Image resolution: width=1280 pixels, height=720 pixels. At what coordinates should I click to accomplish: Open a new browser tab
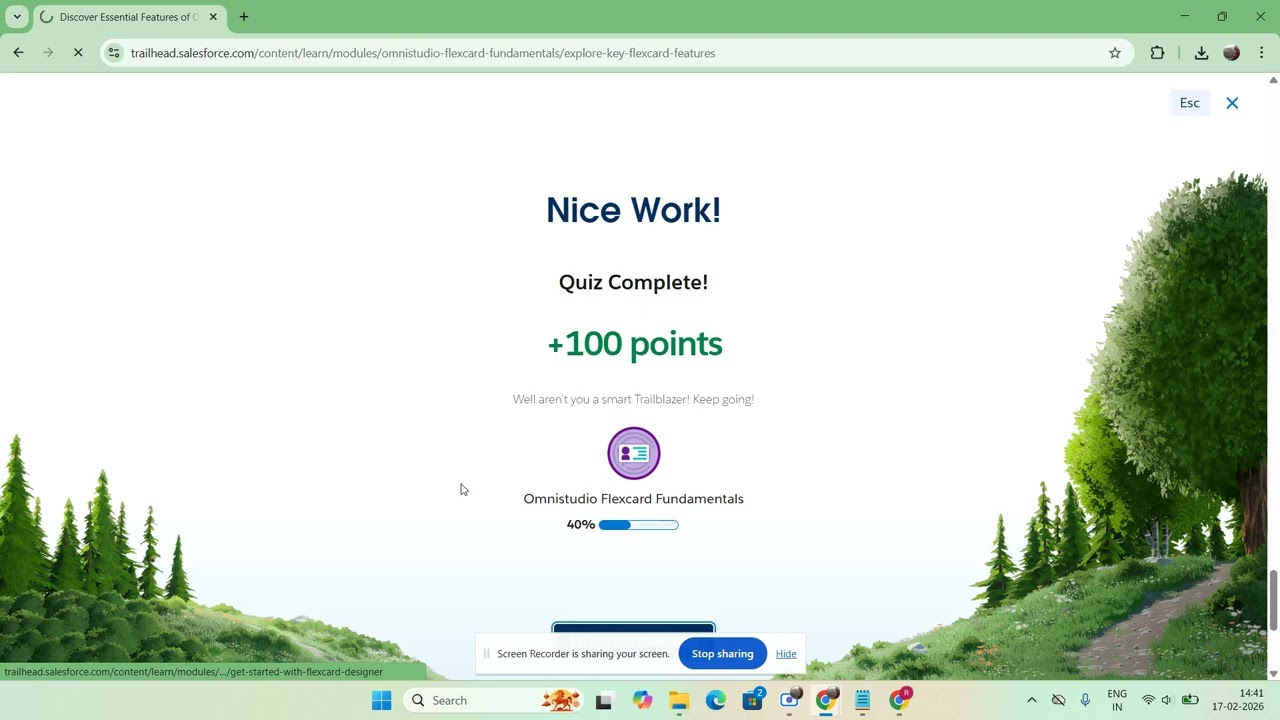tap(244, 17)
